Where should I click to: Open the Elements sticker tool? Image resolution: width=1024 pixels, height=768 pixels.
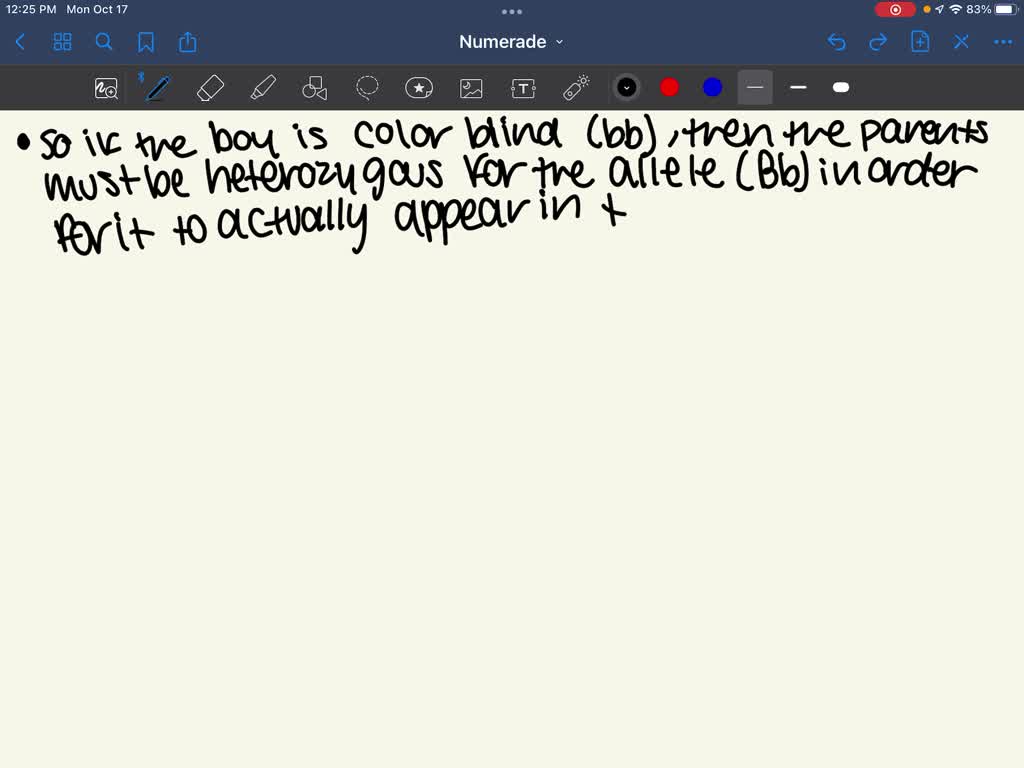(419, 88)
